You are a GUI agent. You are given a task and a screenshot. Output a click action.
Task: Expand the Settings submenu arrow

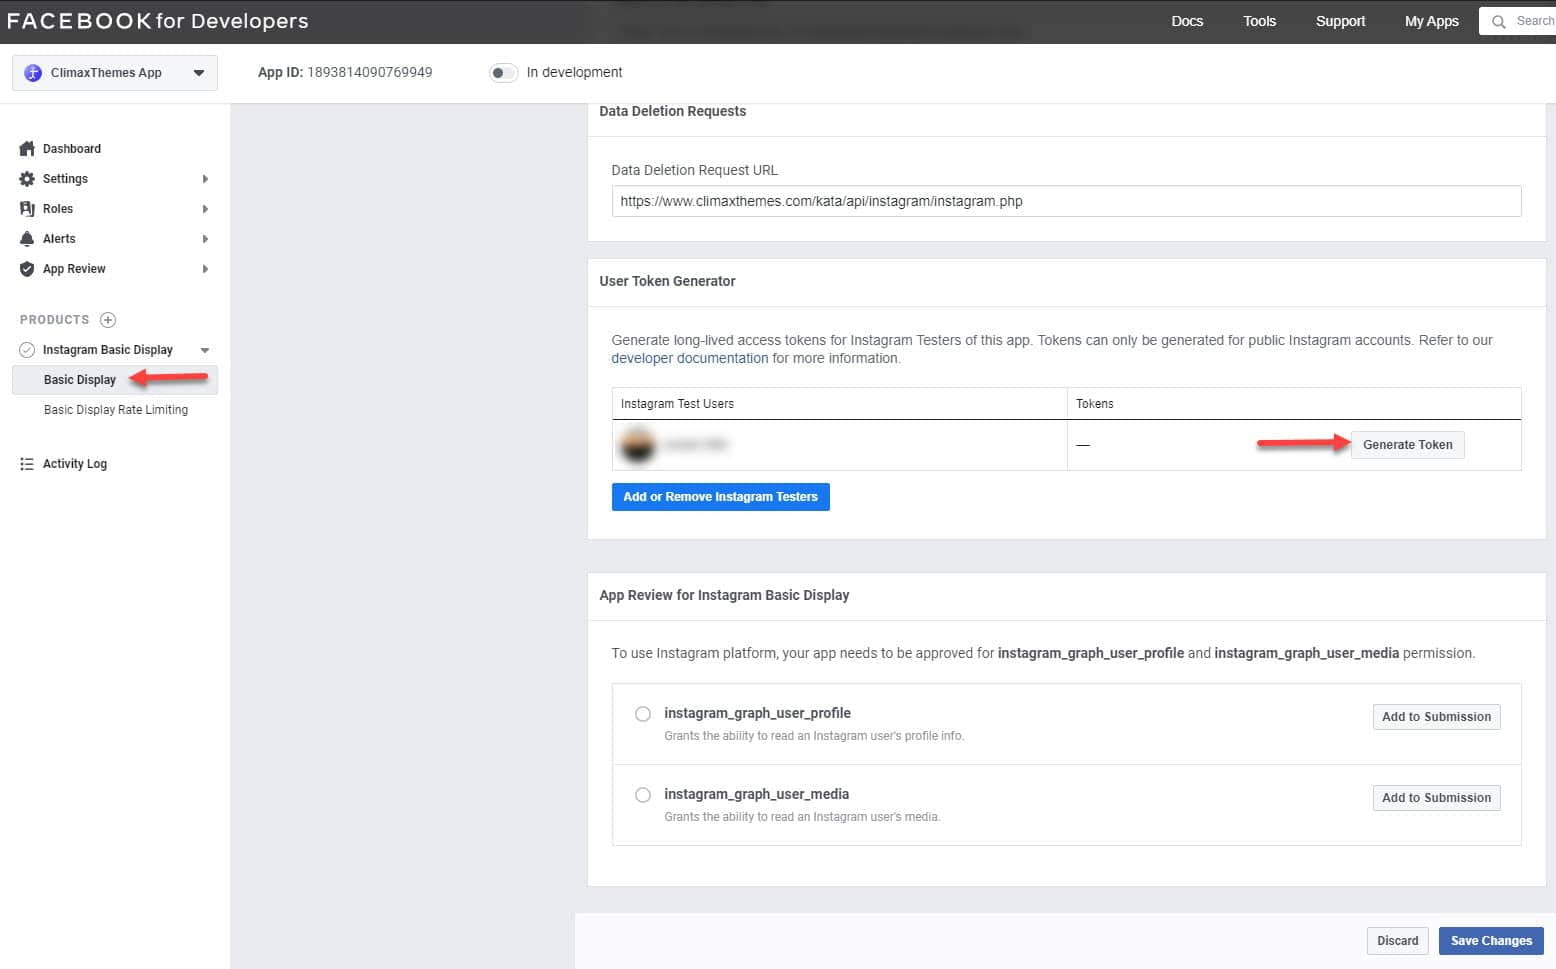(205, 179)
